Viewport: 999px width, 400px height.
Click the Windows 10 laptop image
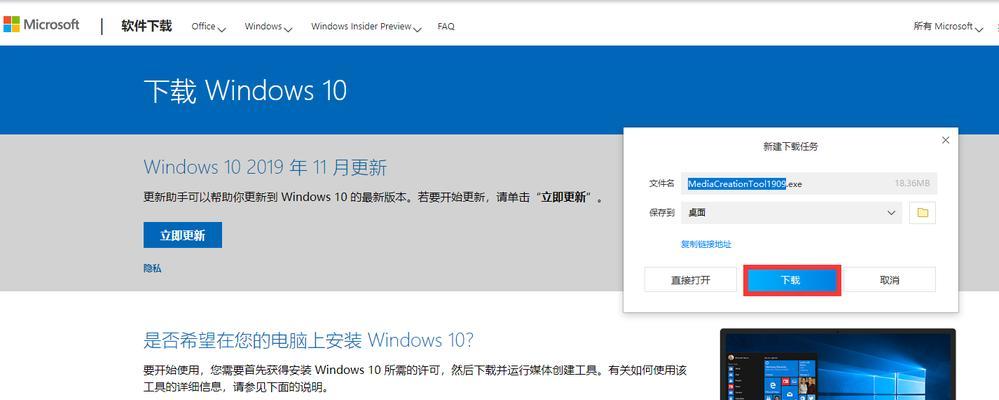tap(838, 364)
